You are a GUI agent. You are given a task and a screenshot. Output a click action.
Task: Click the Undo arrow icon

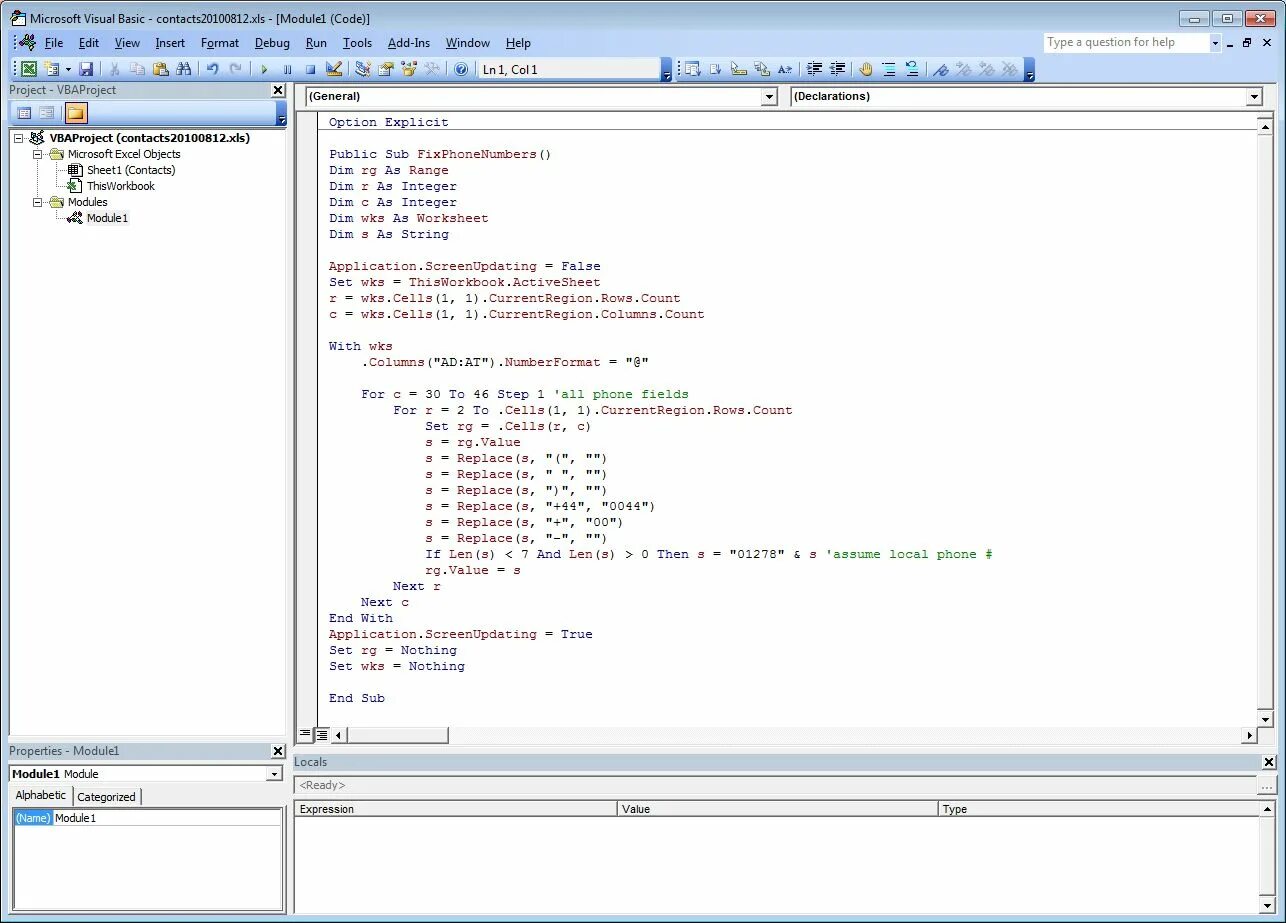[x=212, y=69]
